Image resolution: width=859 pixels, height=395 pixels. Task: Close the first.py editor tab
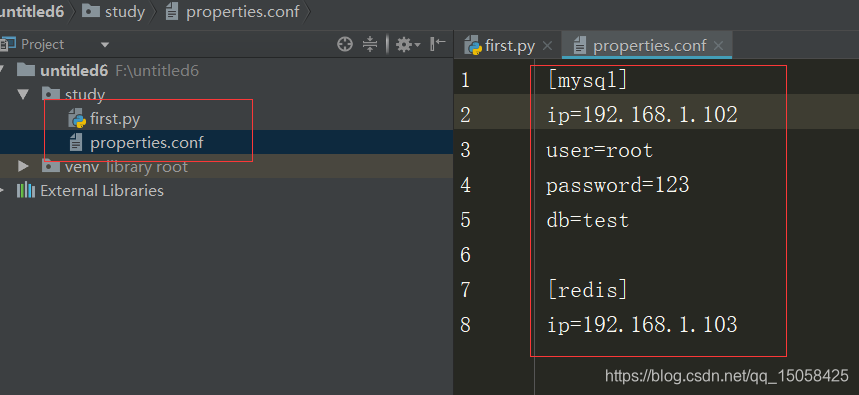[x=547, y=45]
